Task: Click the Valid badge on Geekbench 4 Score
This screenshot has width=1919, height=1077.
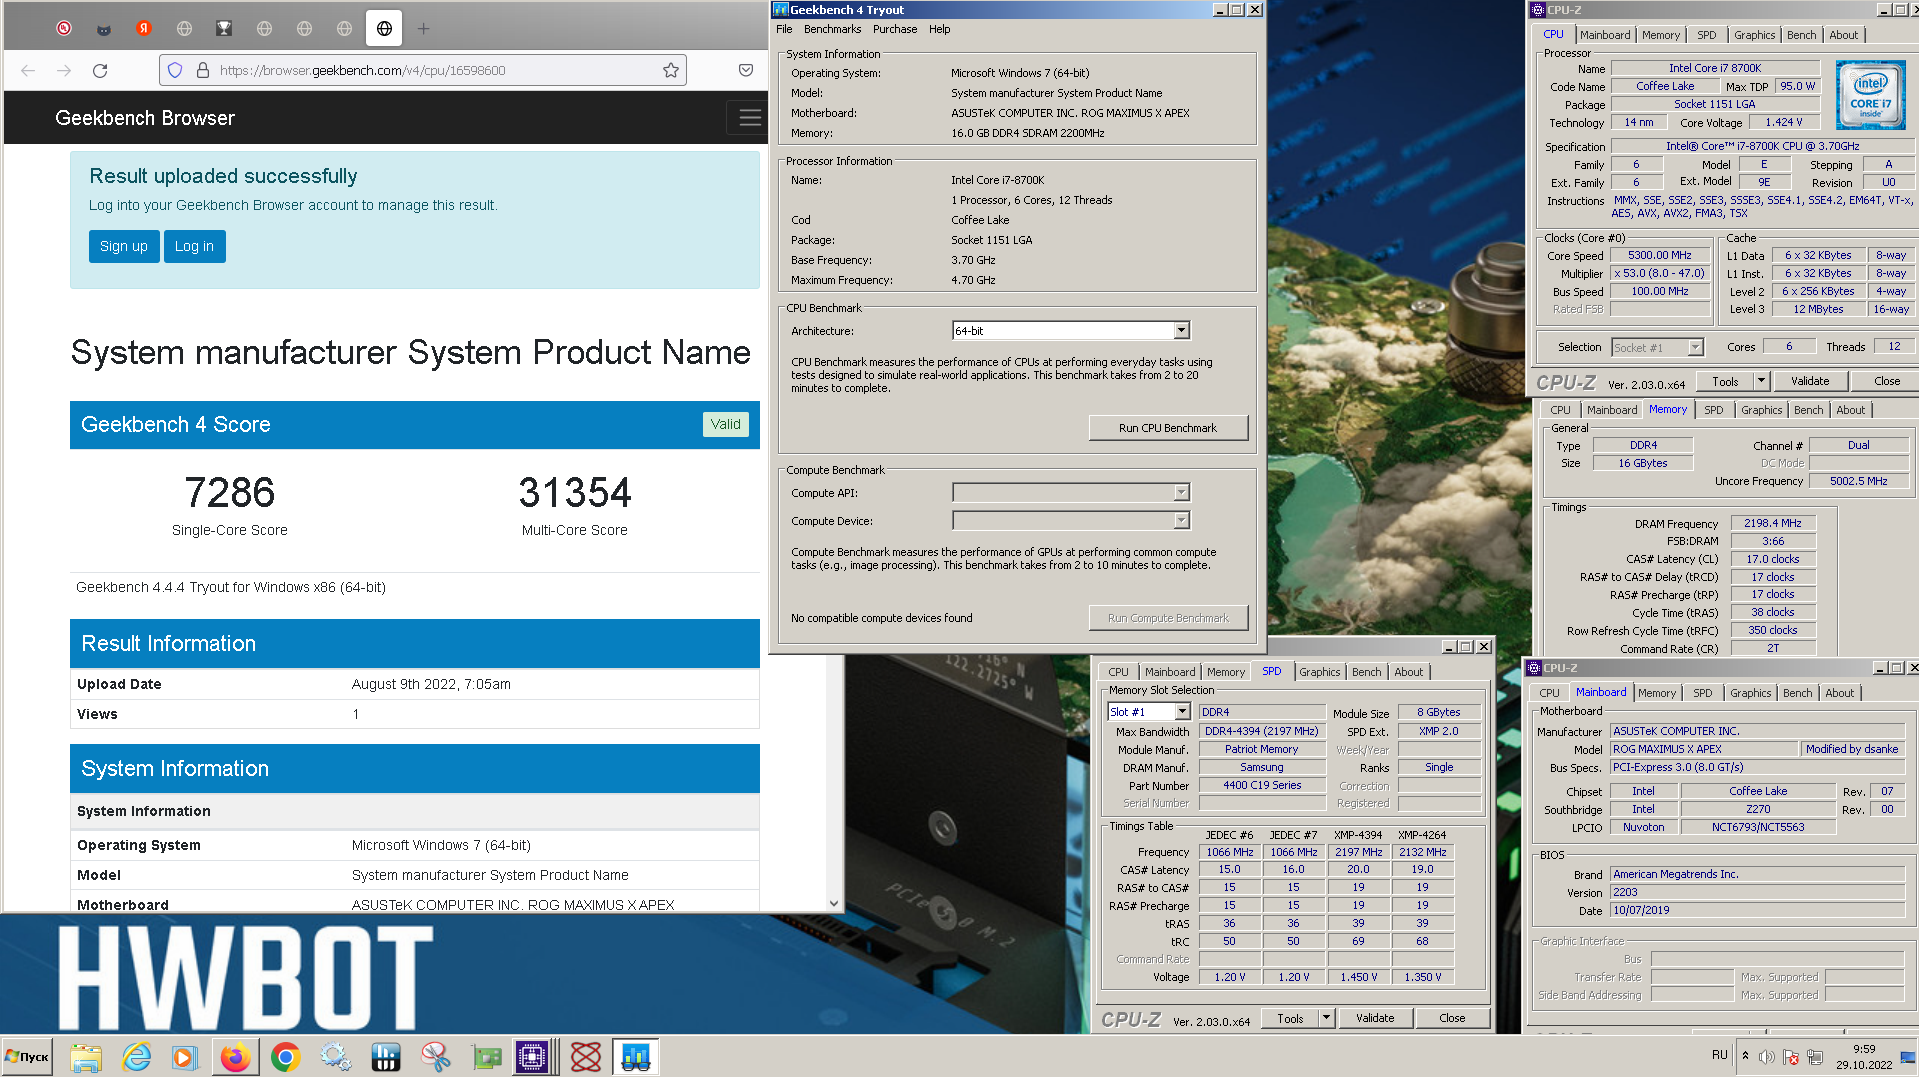Action: pos(725,424)
